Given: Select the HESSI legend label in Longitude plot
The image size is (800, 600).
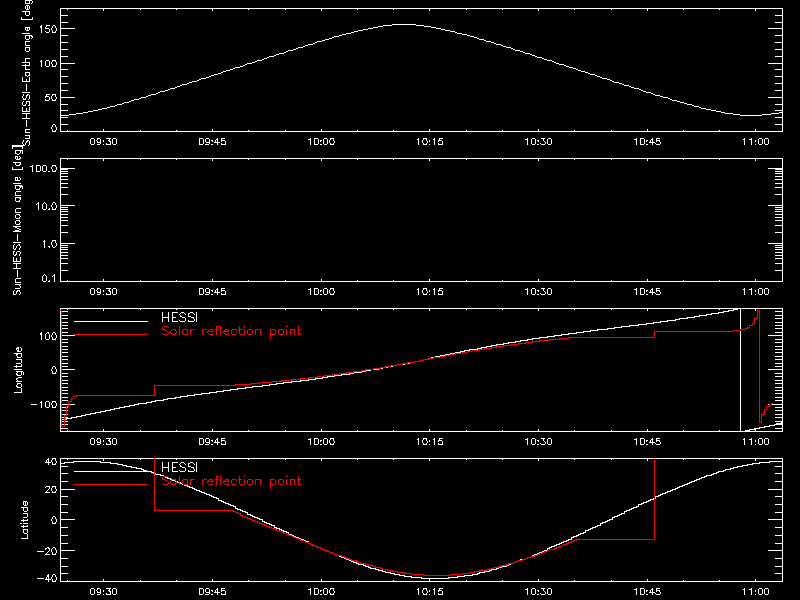Looking at the screenshot, I should 179,317.
